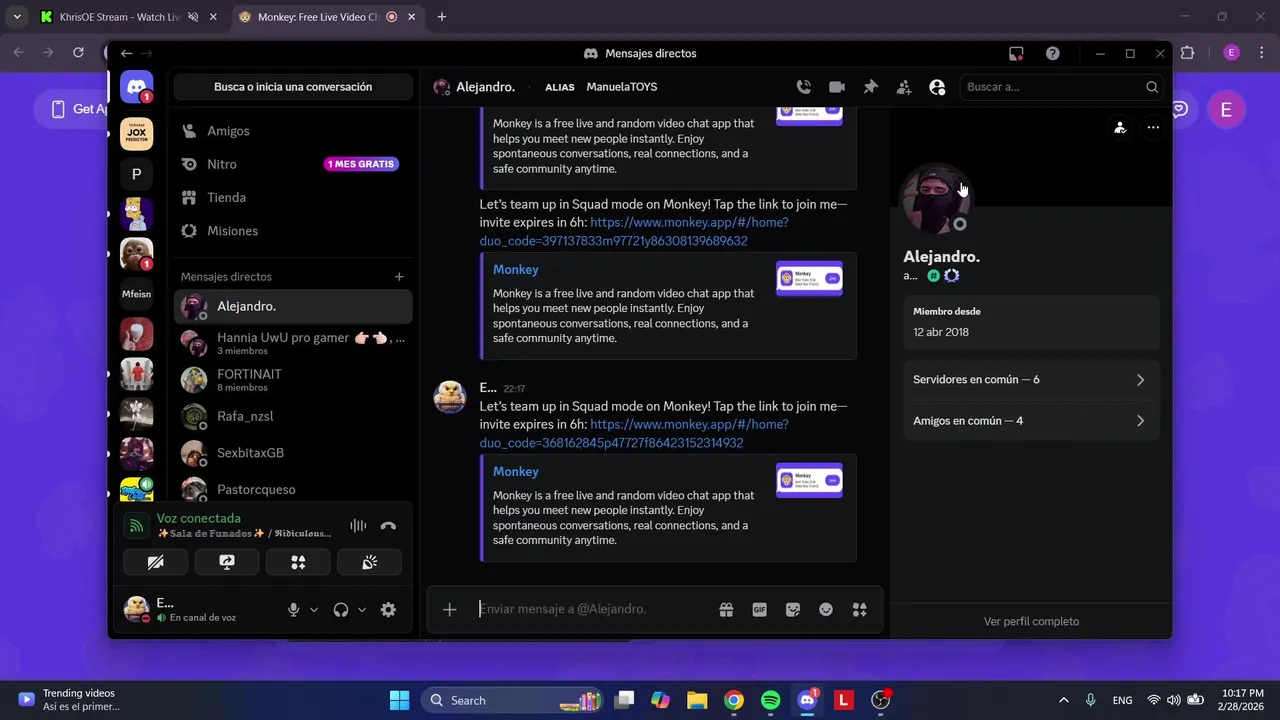Viewport: 1280px width, 720px height.
Task: Open the Amigos friends page
Action: [x=293, y=131]
